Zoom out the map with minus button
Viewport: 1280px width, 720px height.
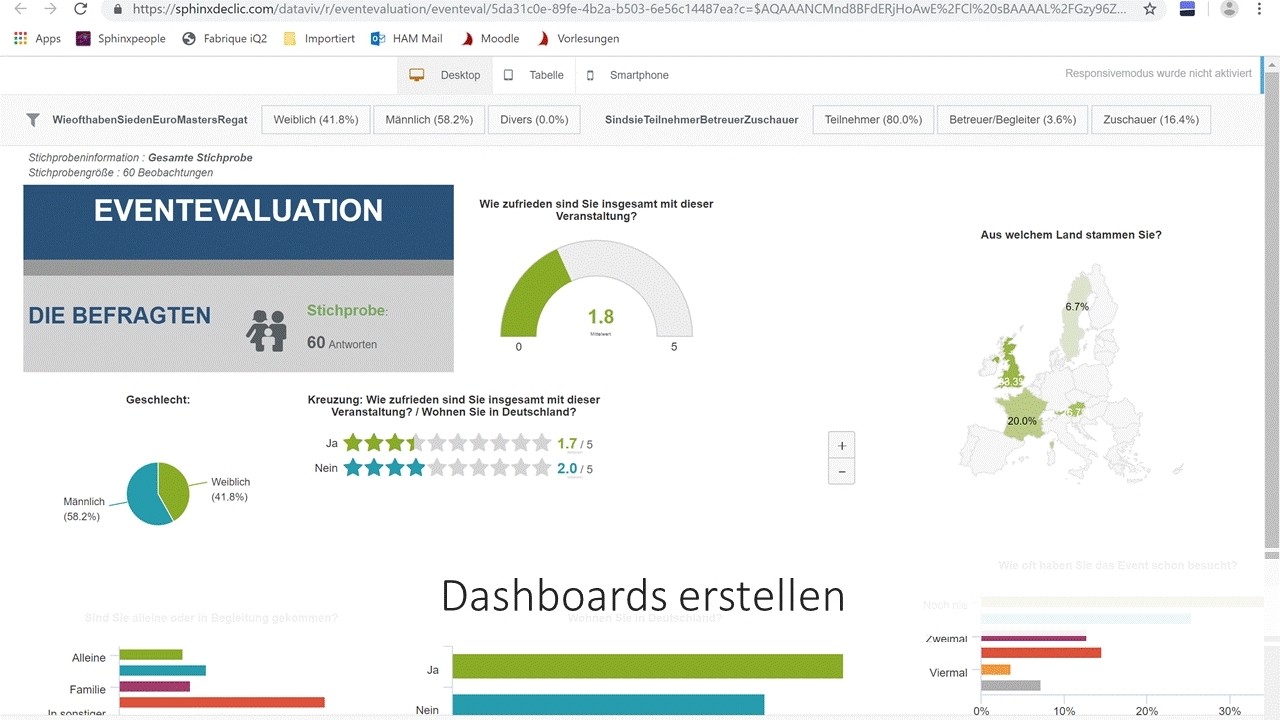(x=842, y=471)
